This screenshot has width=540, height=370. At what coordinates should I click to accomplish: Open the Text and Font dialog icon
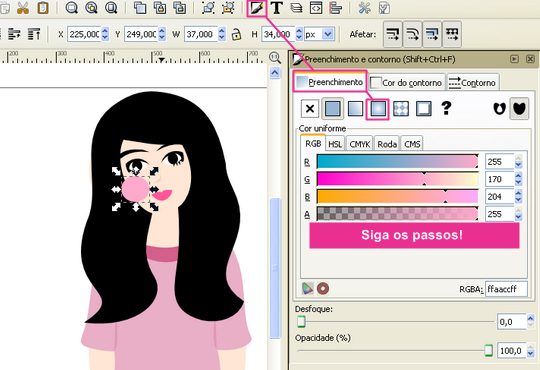point(277,8)
